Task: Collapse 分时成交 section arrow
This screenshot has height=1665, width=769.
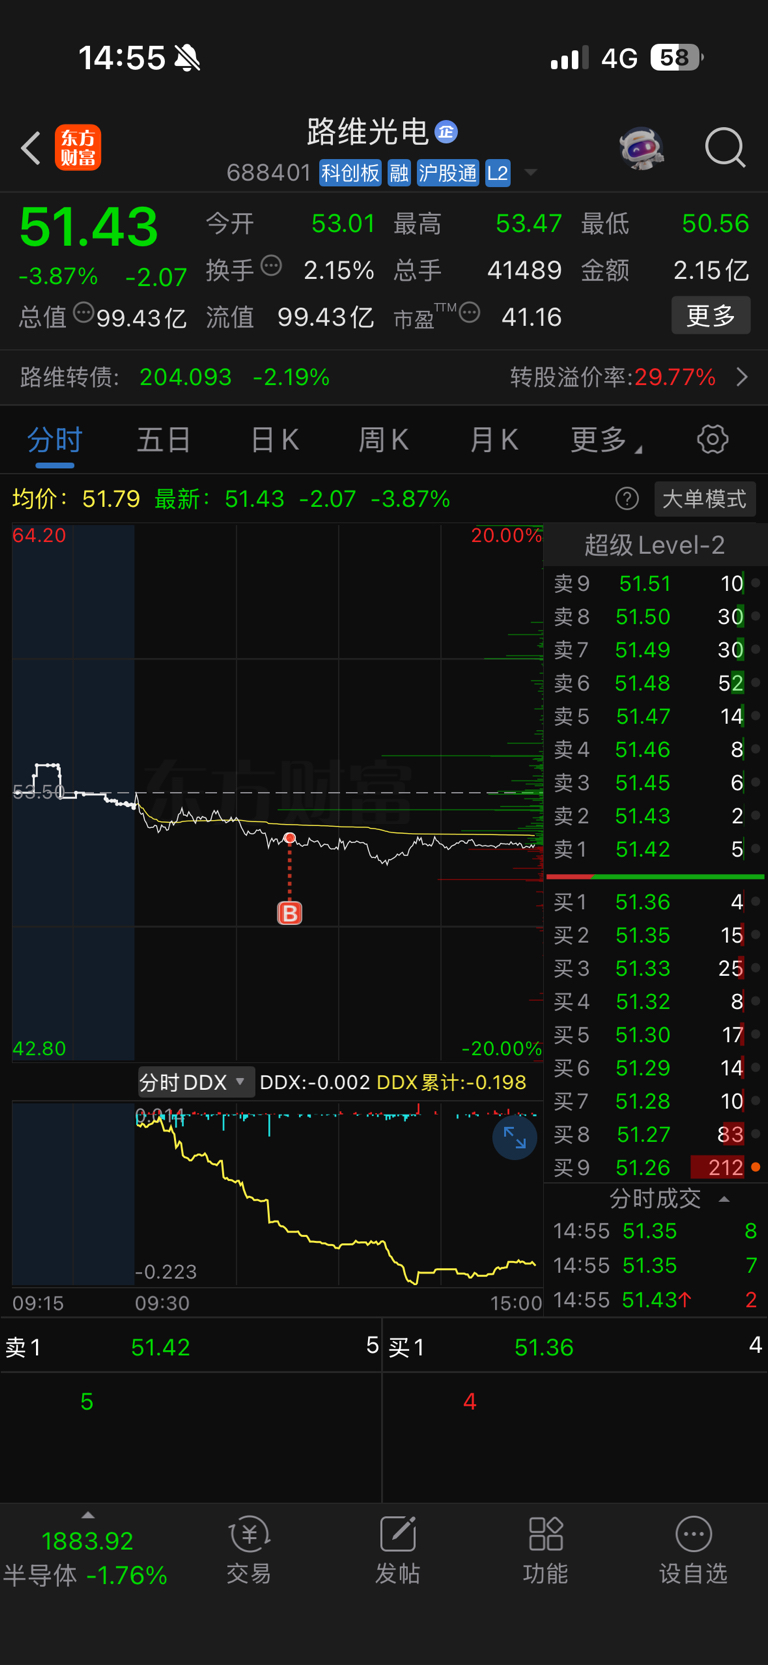Action: pos(724,1198)
